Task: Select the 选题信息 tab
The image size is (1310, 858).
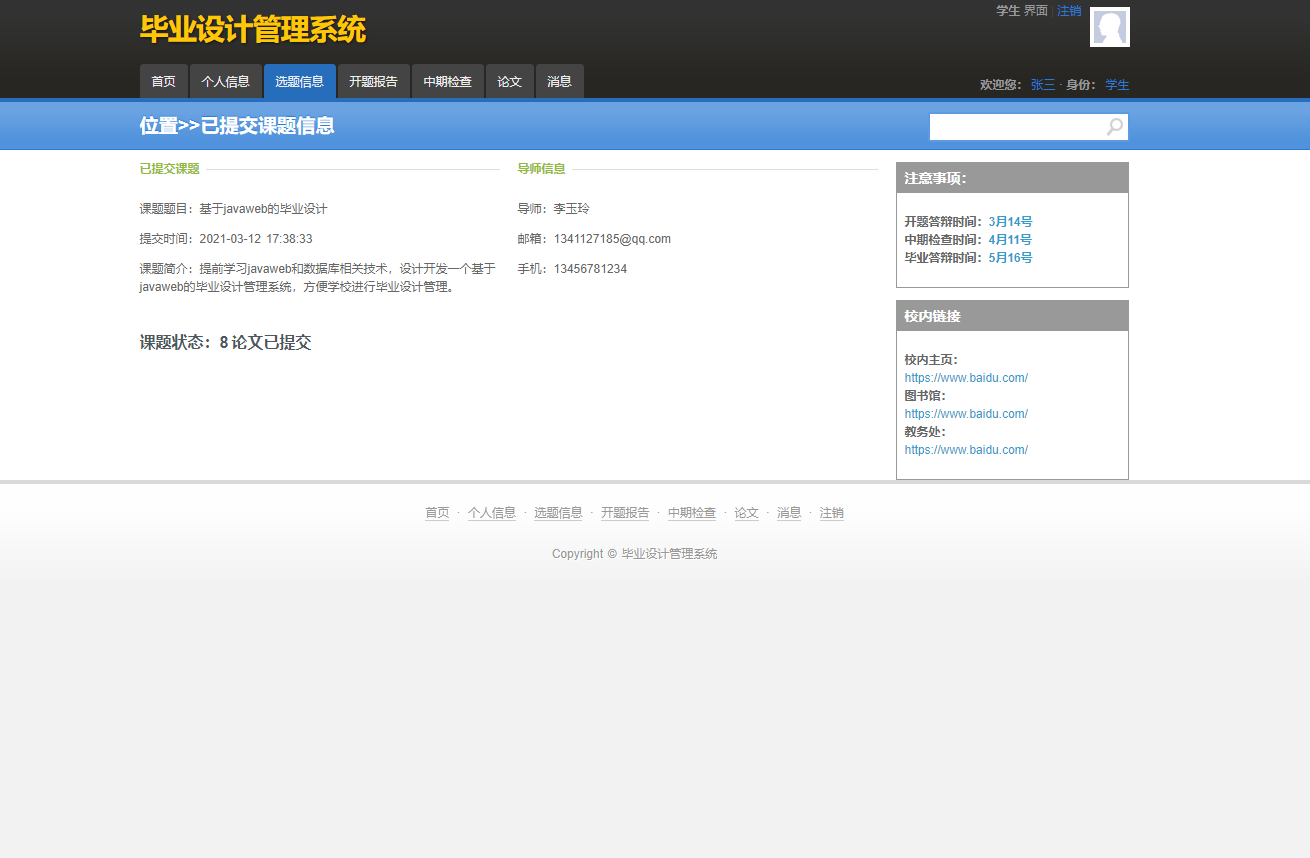Action: pyautogui.click(x=299, y=82)
